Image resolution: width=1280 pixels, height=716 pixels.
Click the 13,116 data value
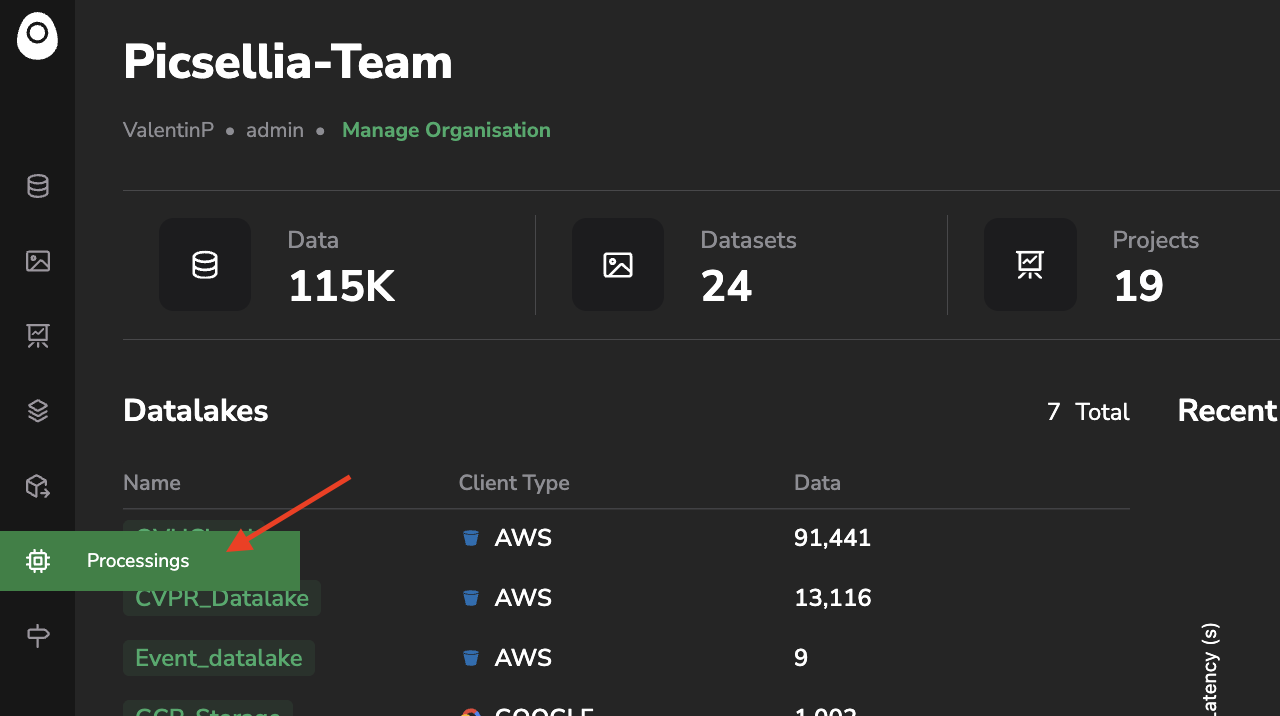tap(832, 598)
